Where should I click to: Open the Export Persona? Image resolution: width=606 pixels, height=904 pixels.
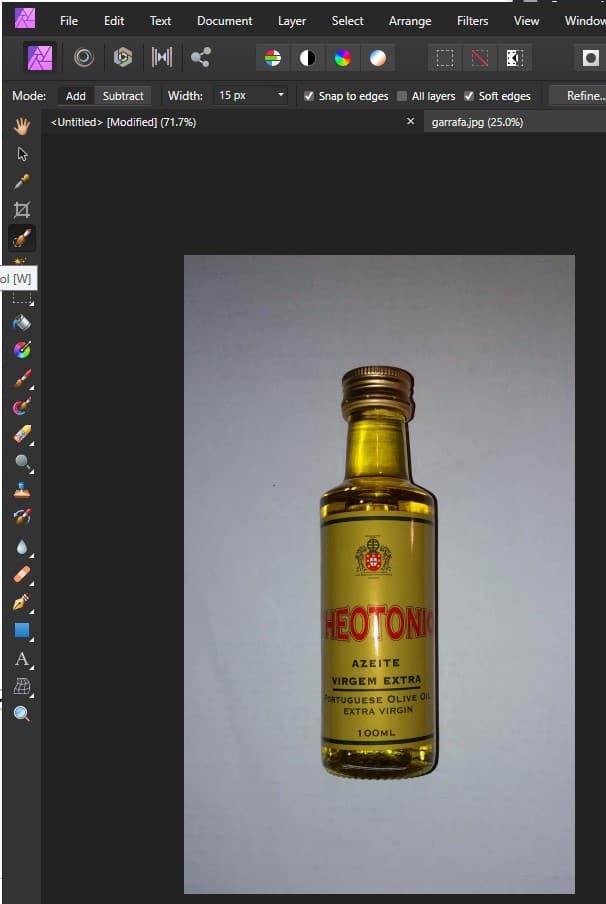[x=200, y=58]
